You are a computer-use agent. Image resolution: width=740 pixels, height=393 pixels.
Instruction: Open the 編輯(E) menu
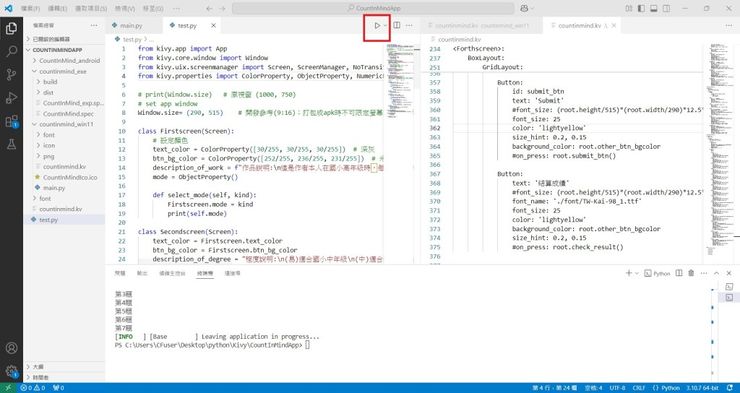[x=57, y=8]
